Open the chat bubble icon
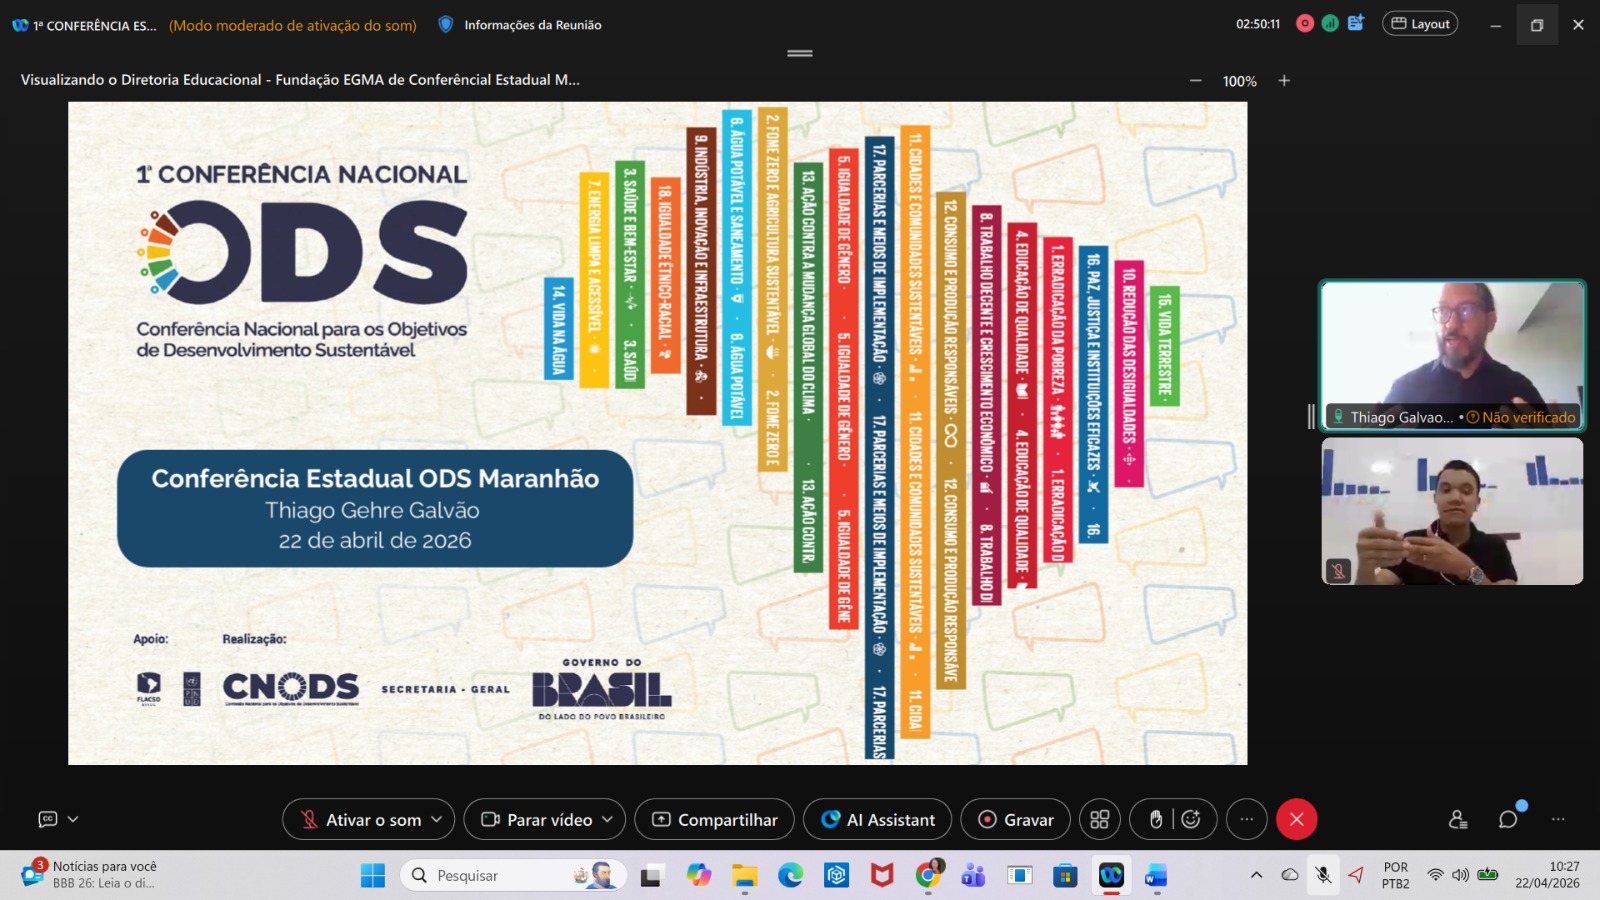Image resolution: width=1600 pixels, height=900 pixels. click(x=1508, y=819)
